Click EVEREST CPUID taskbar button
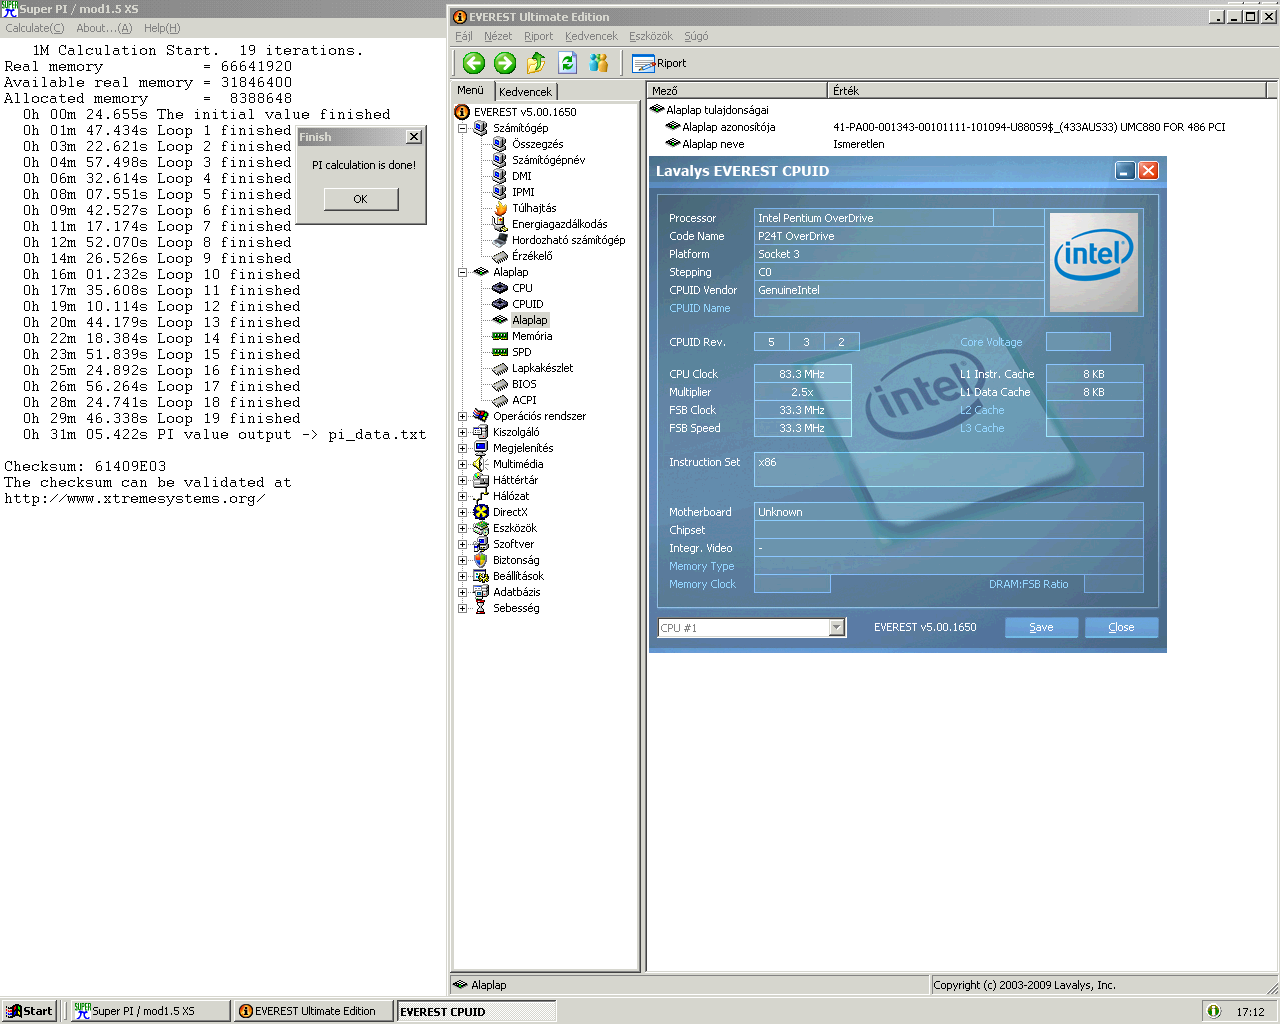The image size is (1280, 1024). pos(476,1011)
